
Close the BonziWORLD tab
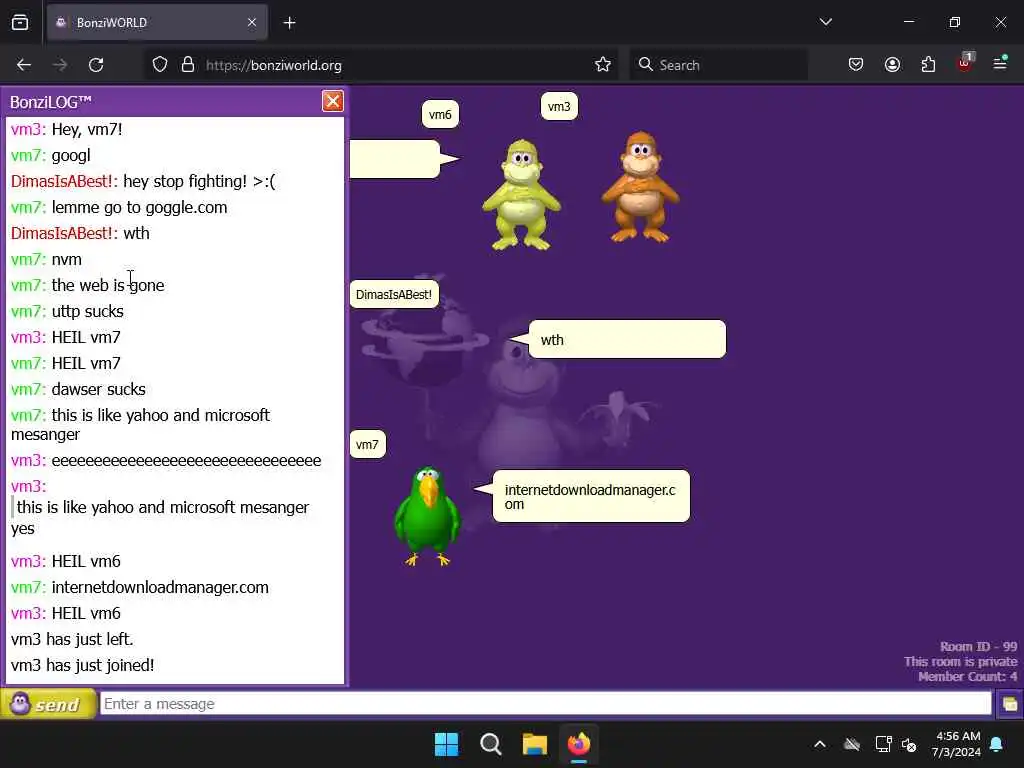coord(252,23)
